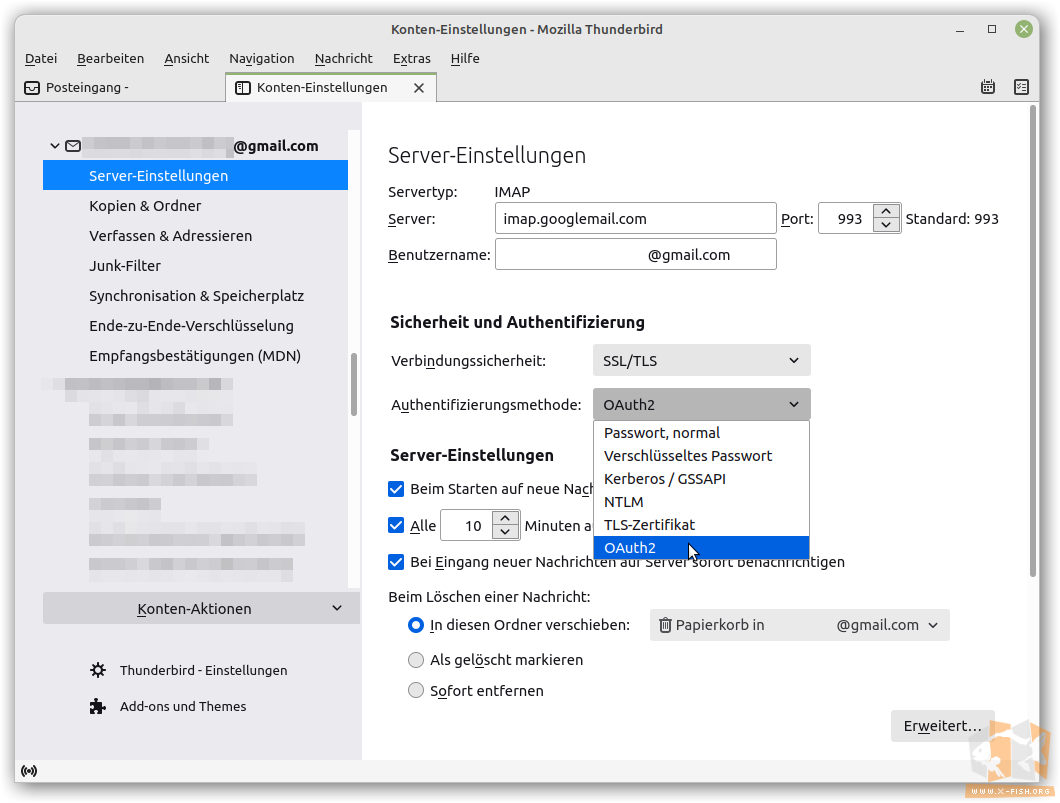The height and width of the screenshot is (803, 1060).
Task: Select Empfangsbestätigungen (MDN) in sidebar
Action: pos(195,356)
